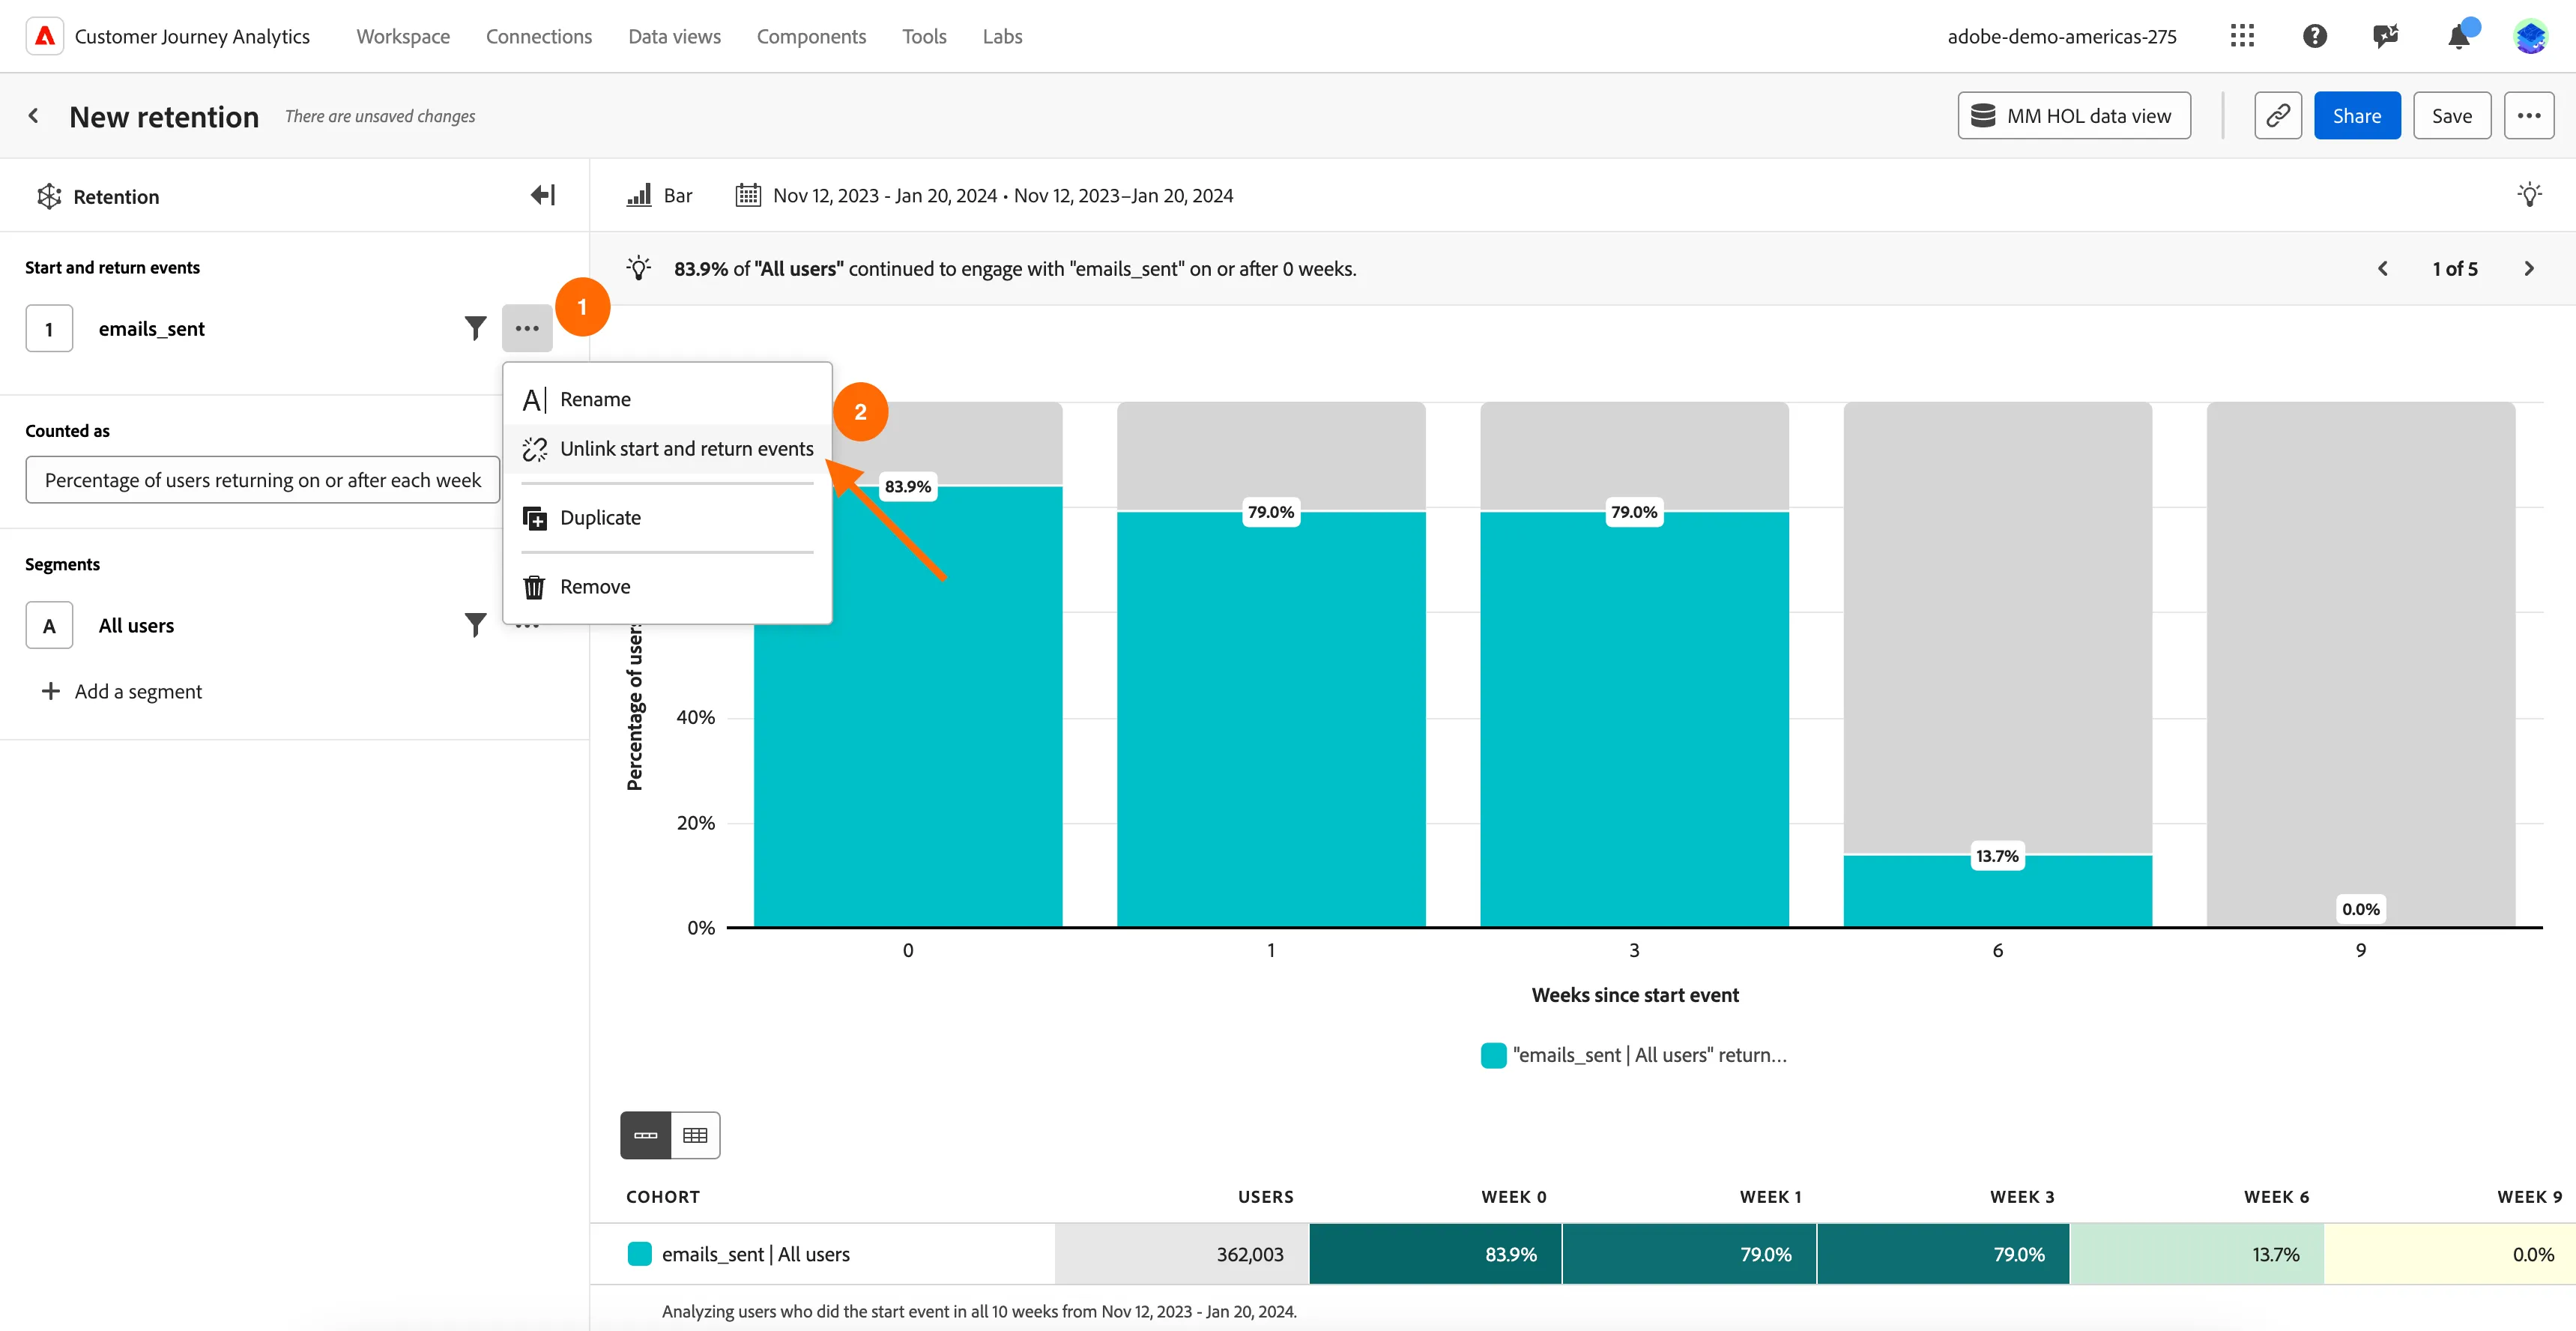The width and height of the screenshot is (2576, 1331).
Task: Copy link with the chain icon button
Action: pyautogui.click(x=2277, y=116)
